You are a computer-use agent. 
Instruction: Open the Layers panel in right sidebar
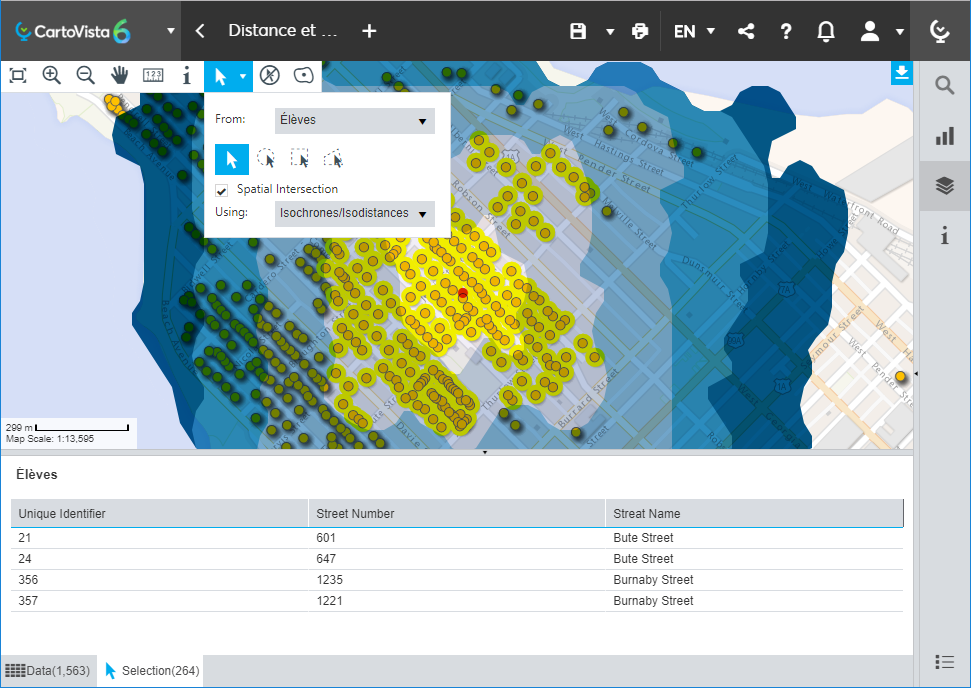(944, 185)
